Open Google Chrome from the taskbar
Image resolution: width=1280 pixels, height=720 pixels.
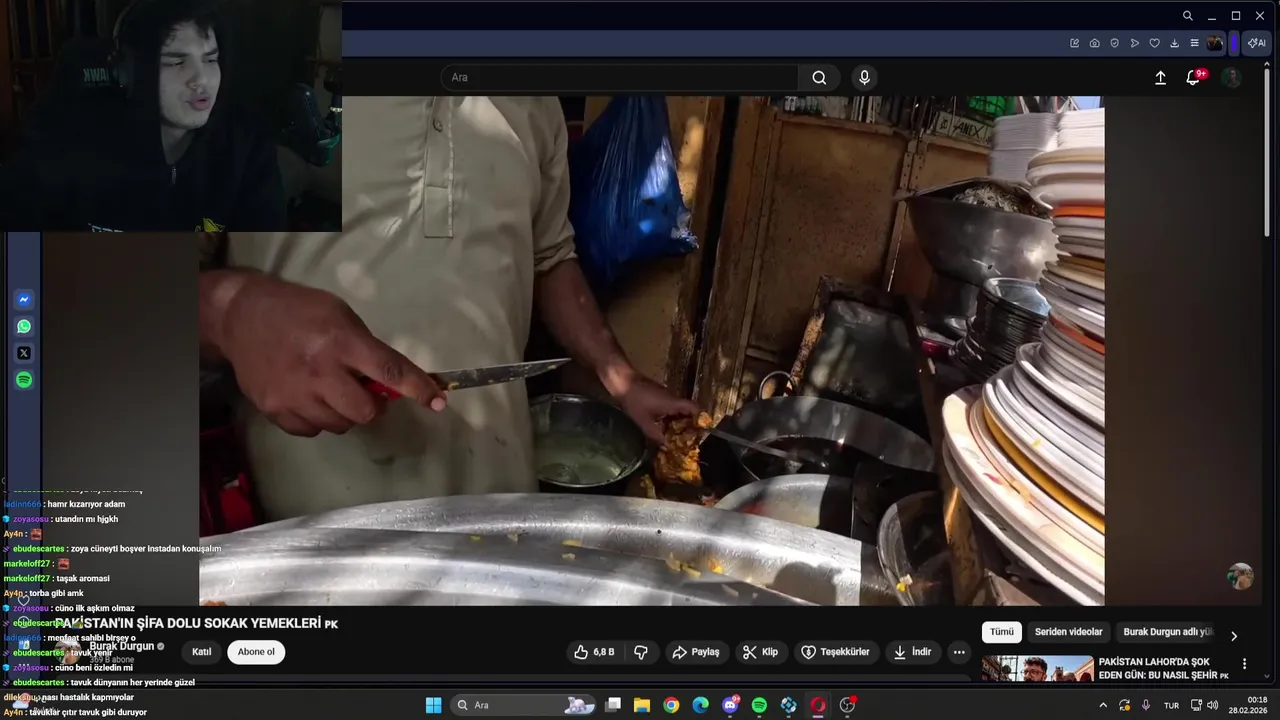671,705
